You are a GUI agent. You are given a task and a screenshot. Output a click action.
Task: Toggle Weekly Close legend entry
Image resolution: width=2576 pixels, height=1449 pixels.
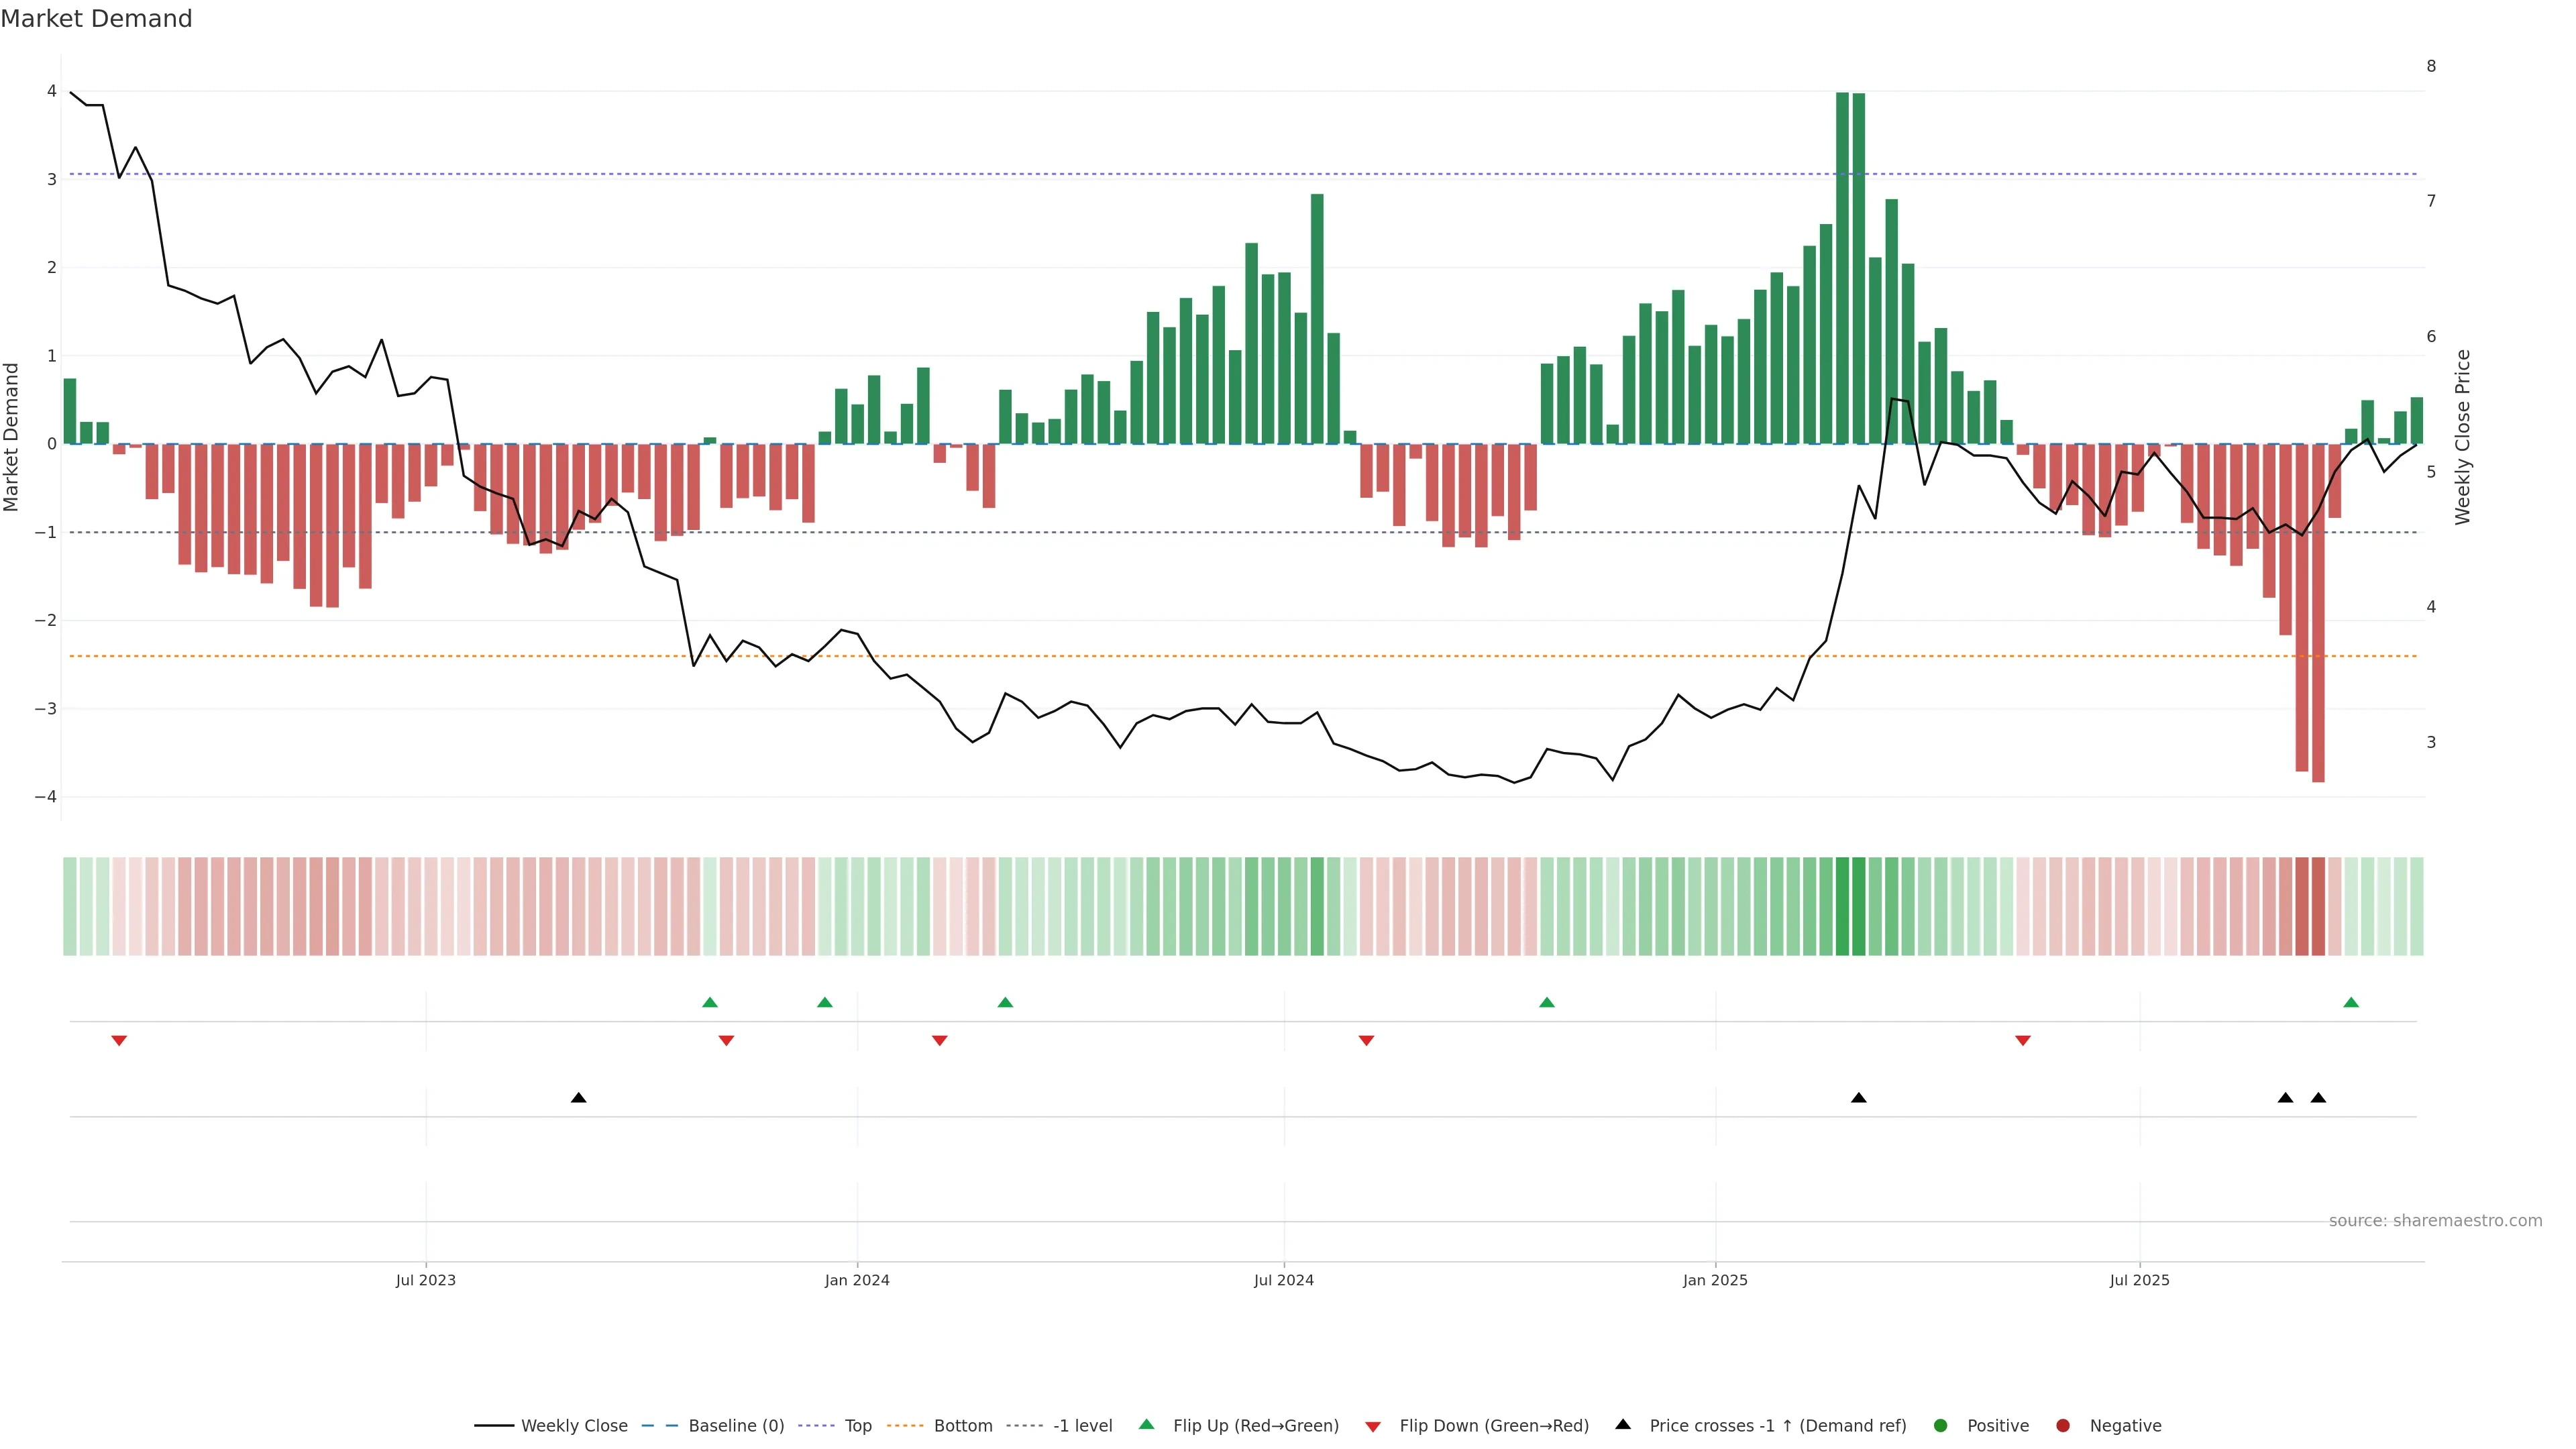point(573,1426)
